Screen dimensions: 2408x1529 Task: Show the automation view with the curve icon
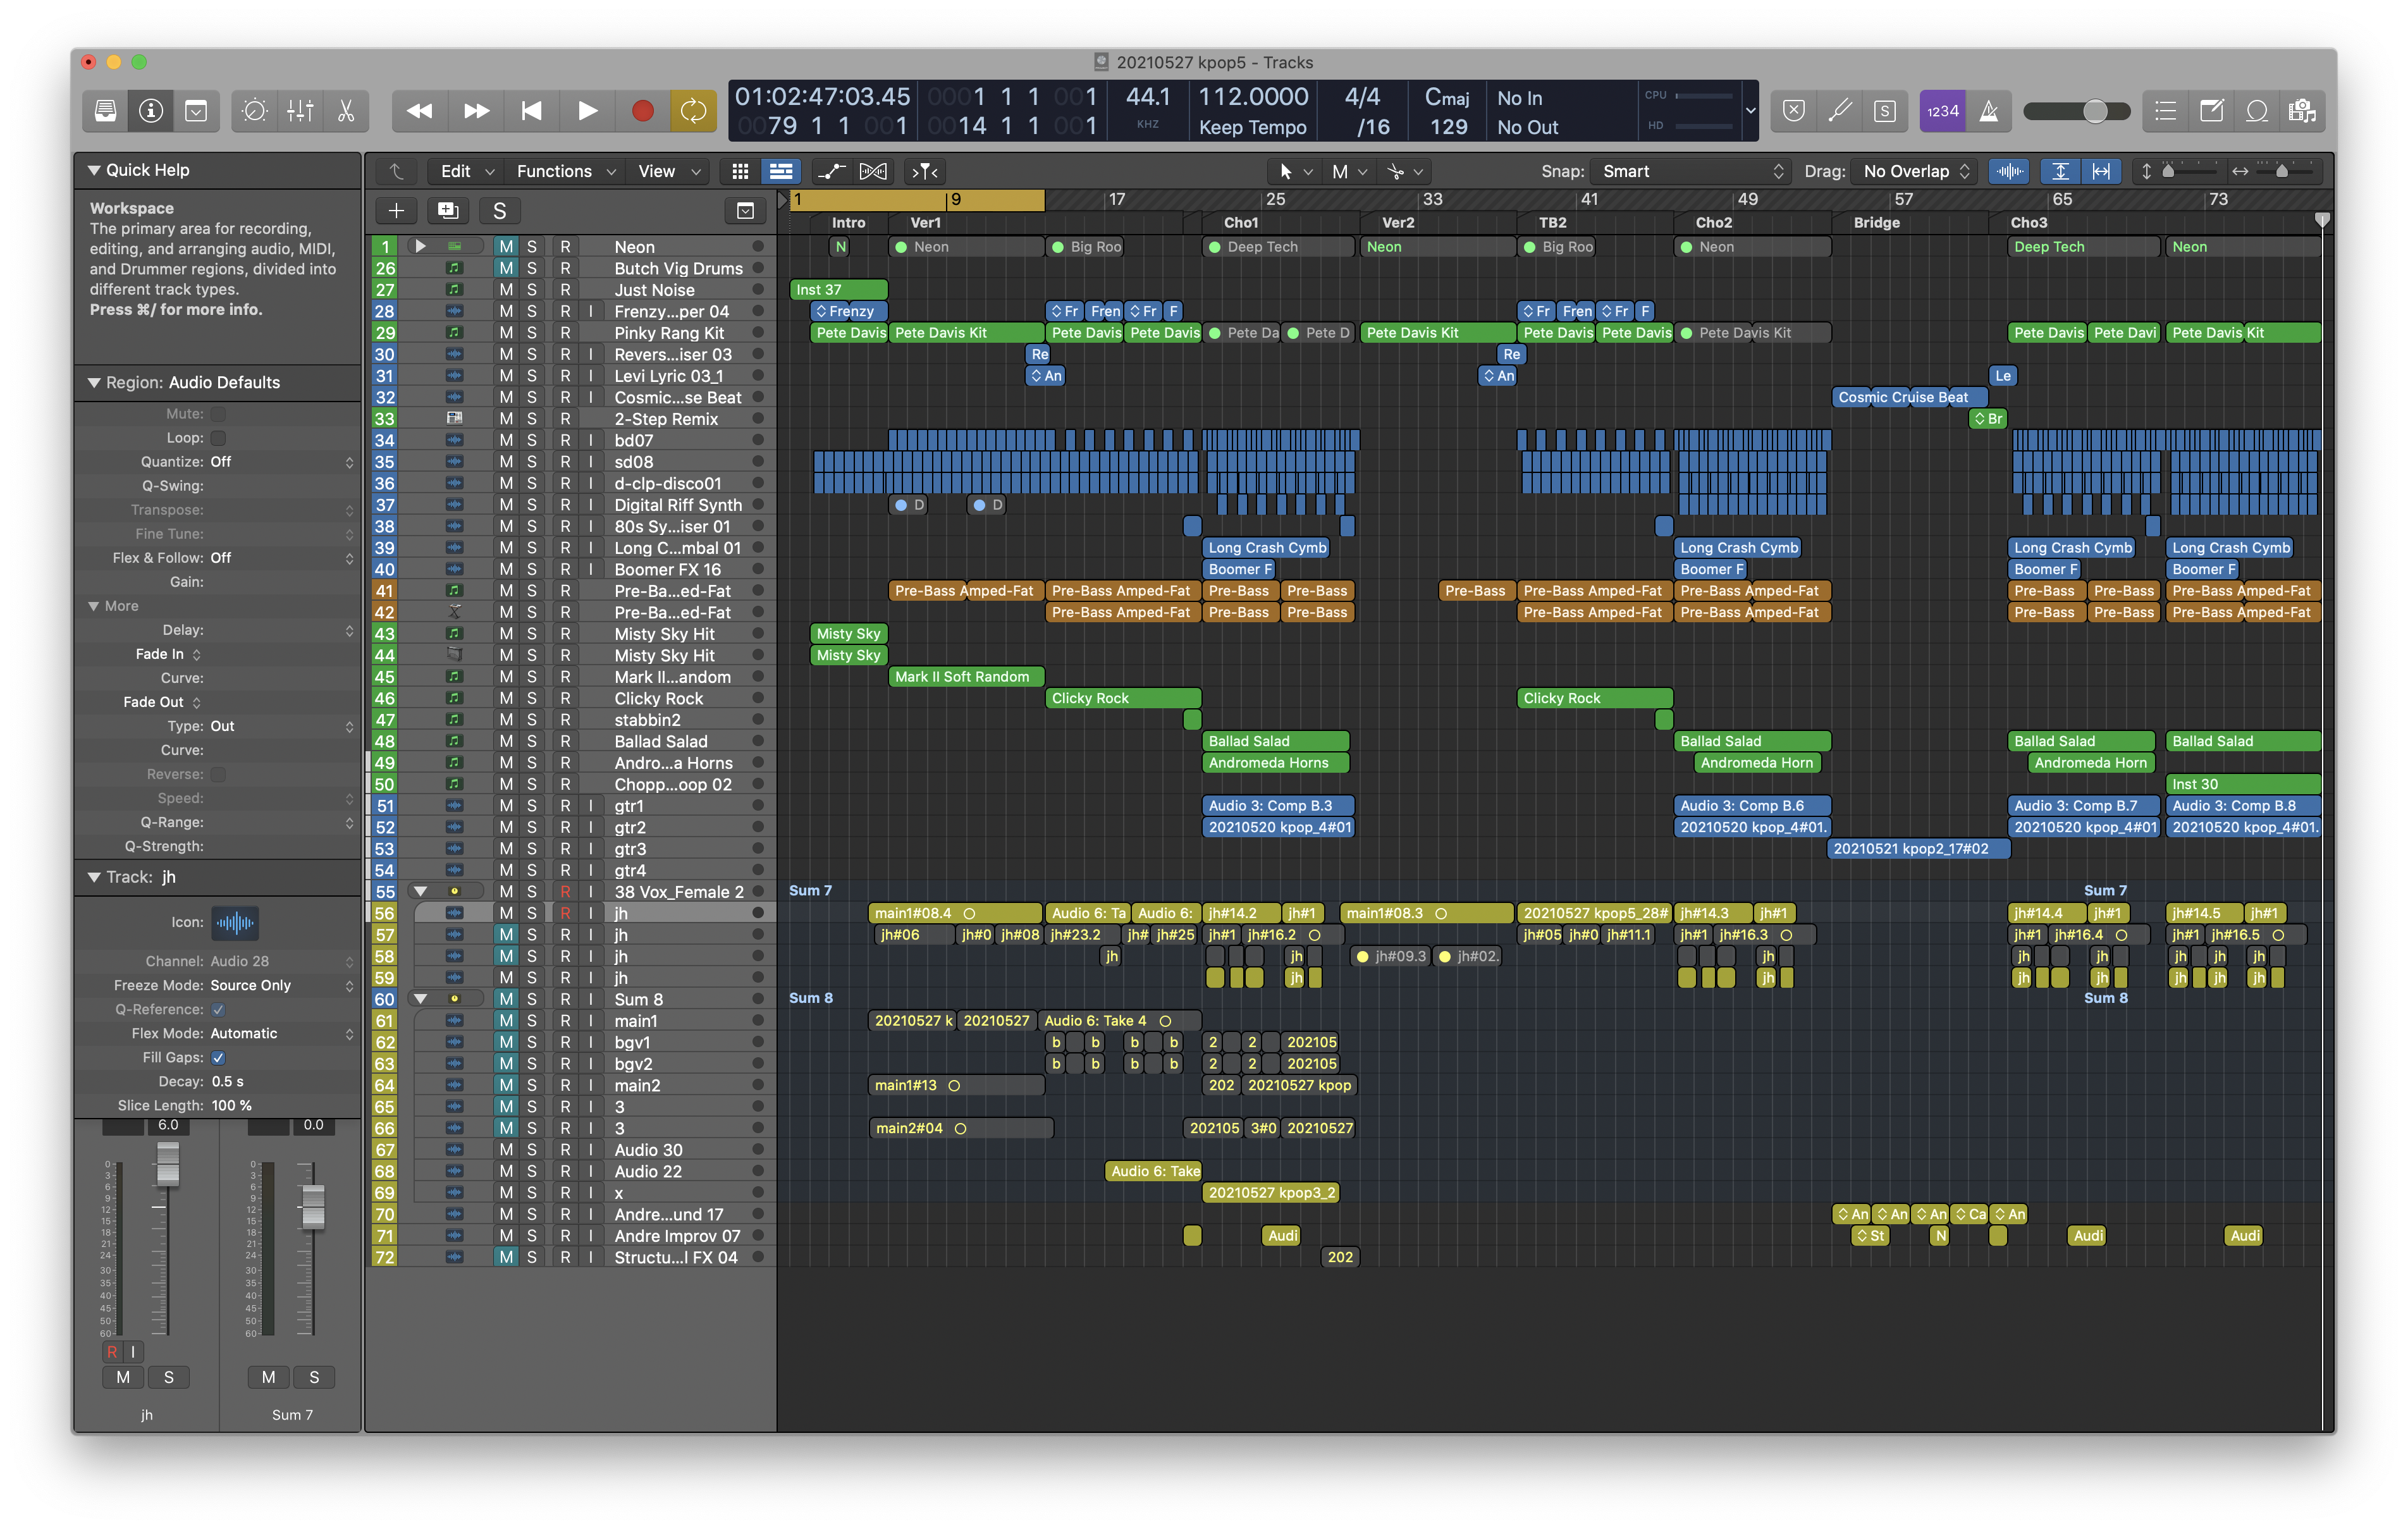pos(830,171)
